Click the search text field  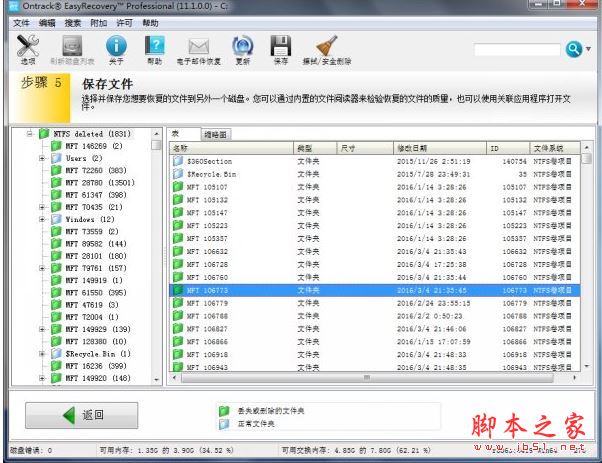[x=517, y=50]
